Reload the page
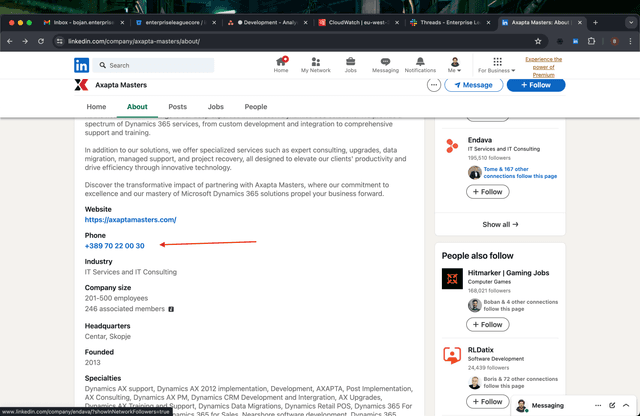 click(x=41, y=41)
